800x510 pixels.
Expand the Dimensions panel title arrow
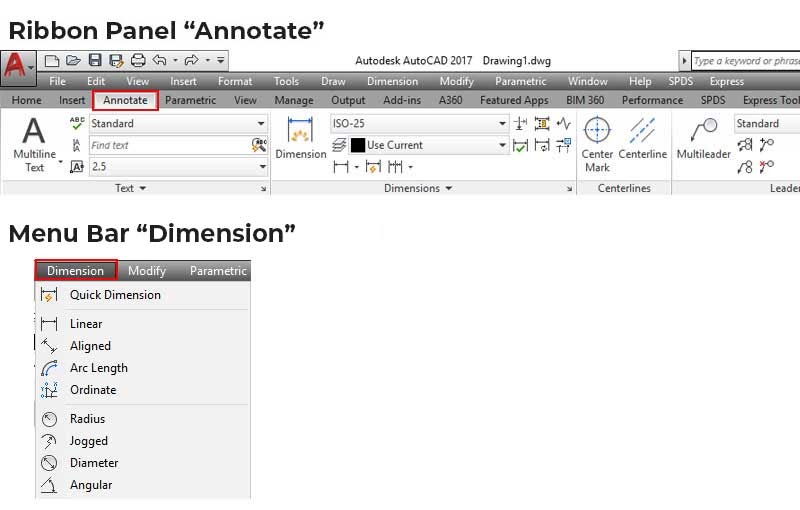(x=448, y=188)
